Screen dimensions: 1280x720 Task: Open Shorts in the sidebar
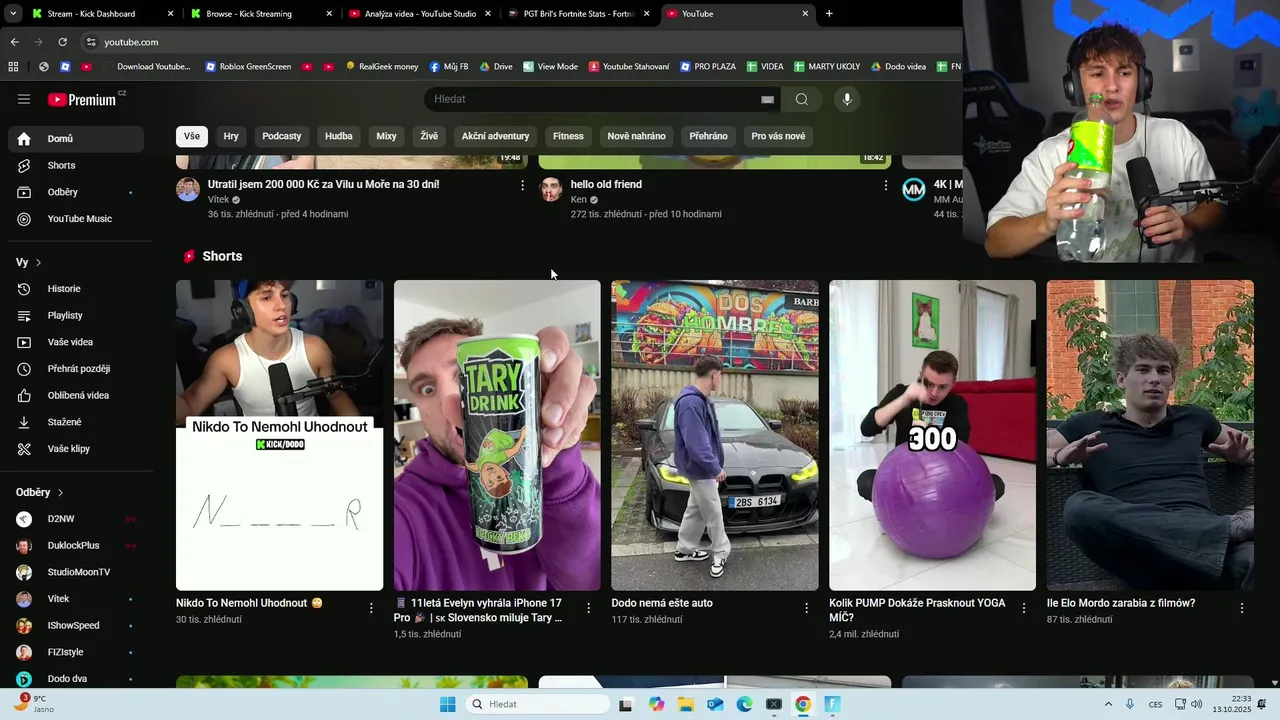pyautogui.click(x=76, y=165)
